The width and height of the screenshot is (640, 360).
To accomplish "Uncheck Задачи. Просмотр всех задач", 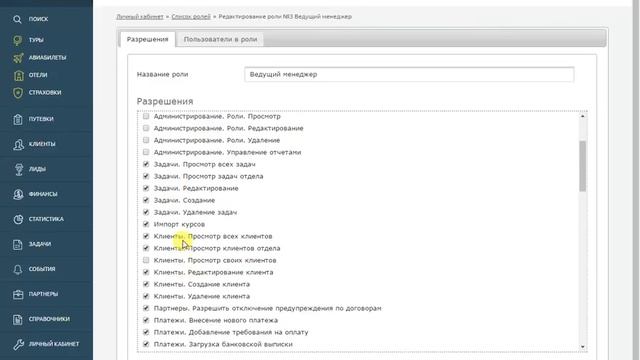I will (x=146, y=164).
